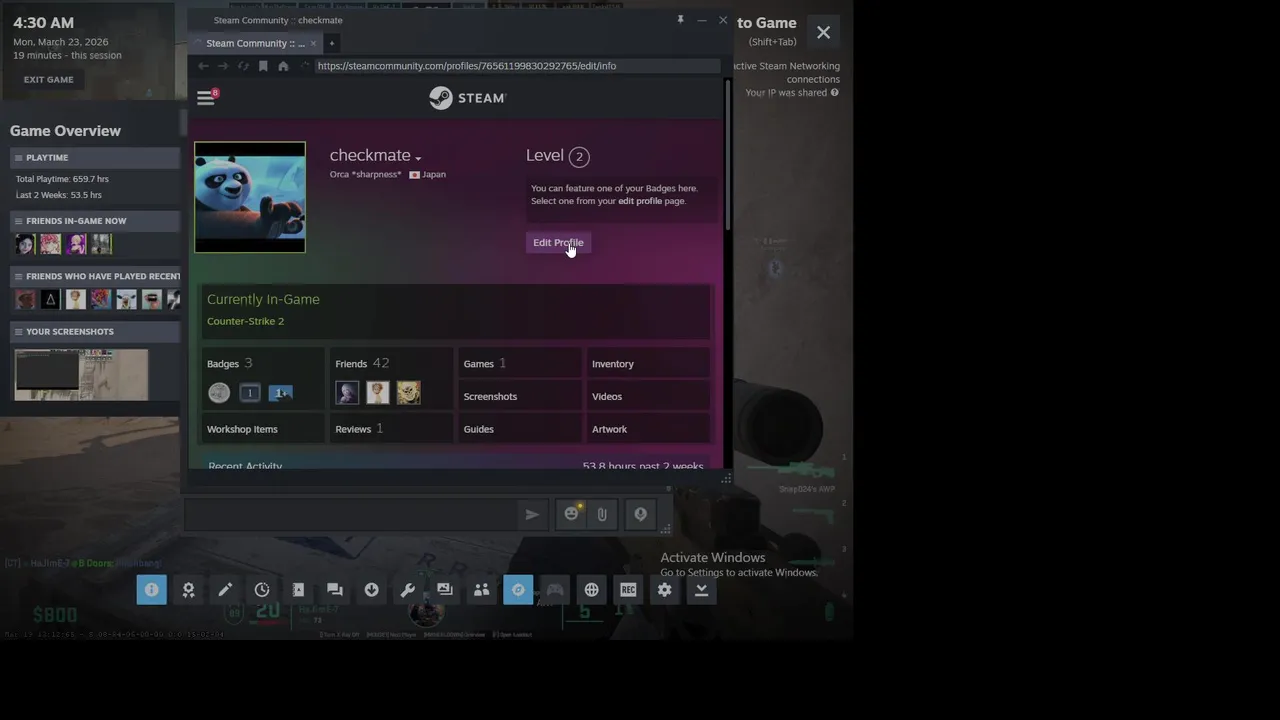Screen dimensions: 1280x720
Task: Open the Notes pencil icon in overlay toolbar
Action: [225, 590]
